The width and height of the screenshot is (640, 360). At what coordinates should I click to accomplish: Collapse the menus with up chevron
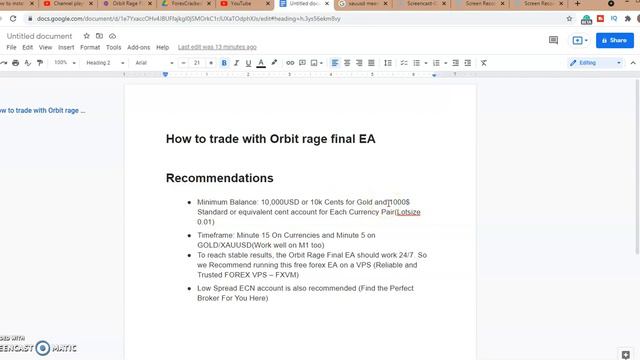click(x=633, y=63)
